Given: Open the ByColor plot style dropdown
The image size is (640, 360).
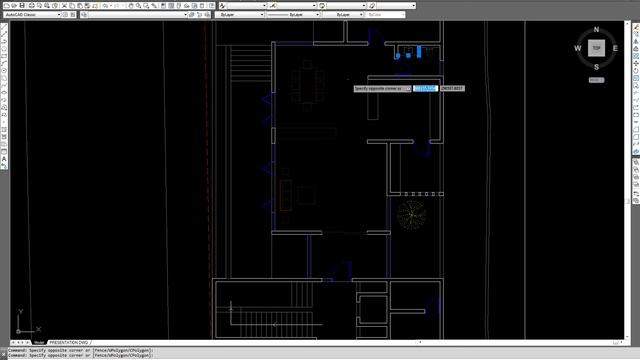Looking at the screenshot, I should [386, 15].
